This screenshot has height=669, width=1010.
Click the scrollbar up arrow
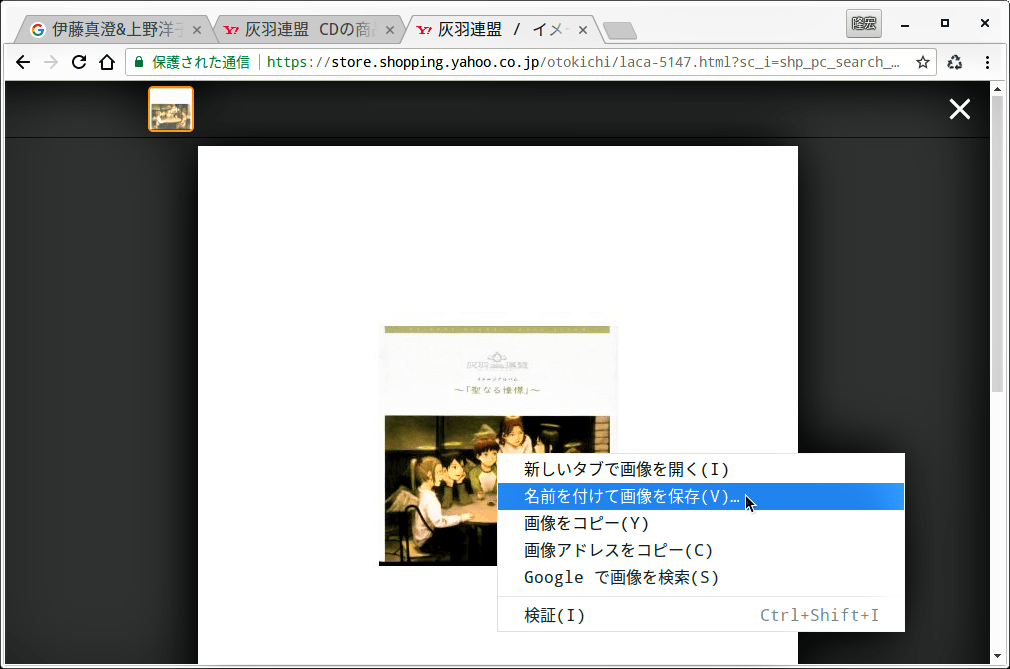click(997, 89)
